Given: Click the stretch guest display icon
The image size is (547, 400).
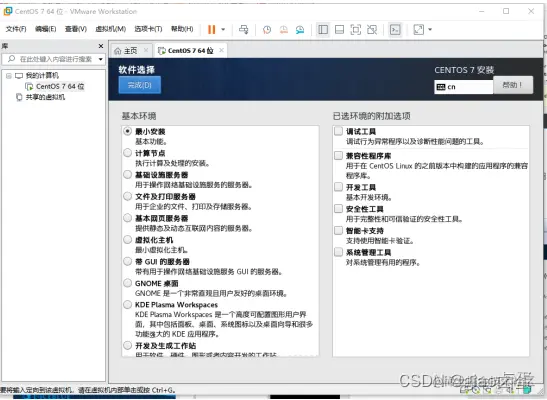Looking at the screenshot, I should (x=418, y=30).
